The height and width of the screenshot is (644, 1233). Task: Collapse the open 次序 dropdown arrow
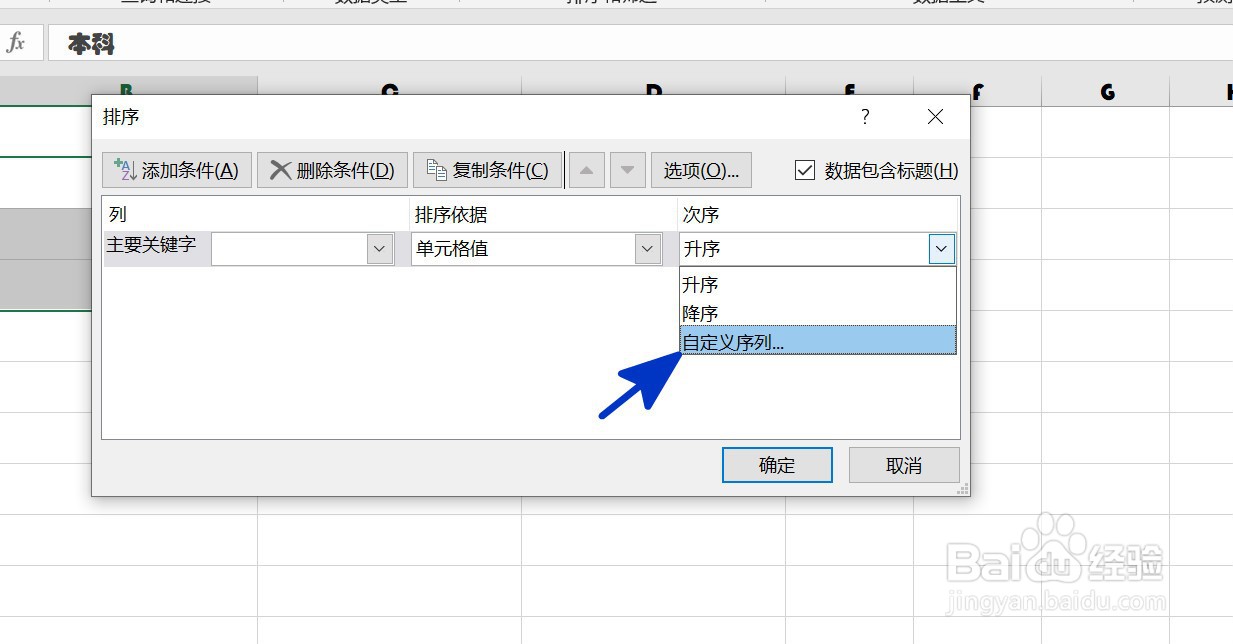click(x=941, y=248)
